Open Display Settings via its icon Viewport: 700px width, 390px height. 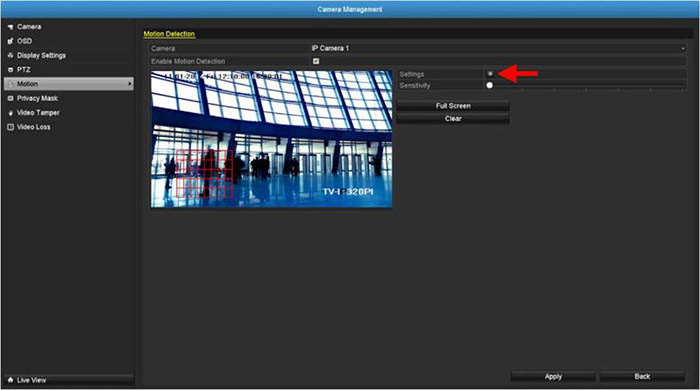pos(10,56)
